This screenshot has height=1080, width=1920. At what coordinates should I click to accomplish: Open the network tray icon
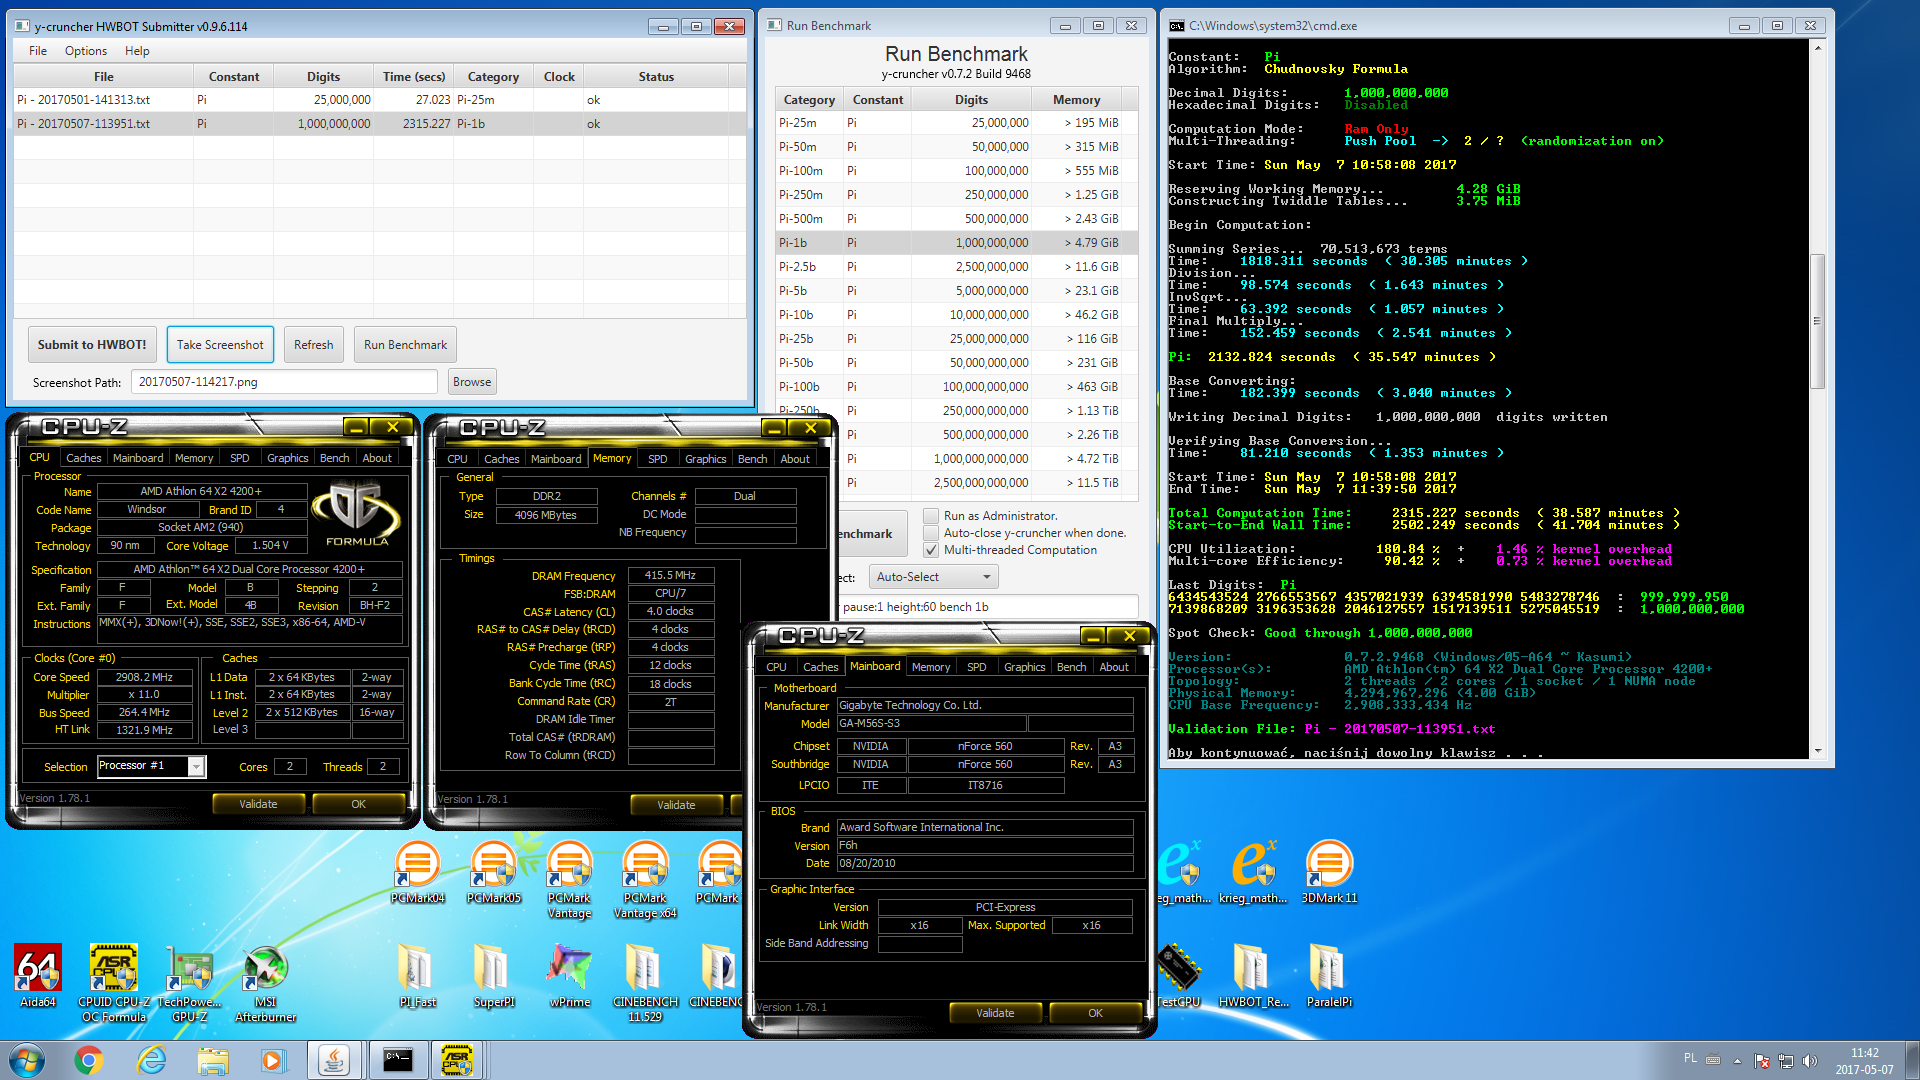click(x=1786, y=1061)
